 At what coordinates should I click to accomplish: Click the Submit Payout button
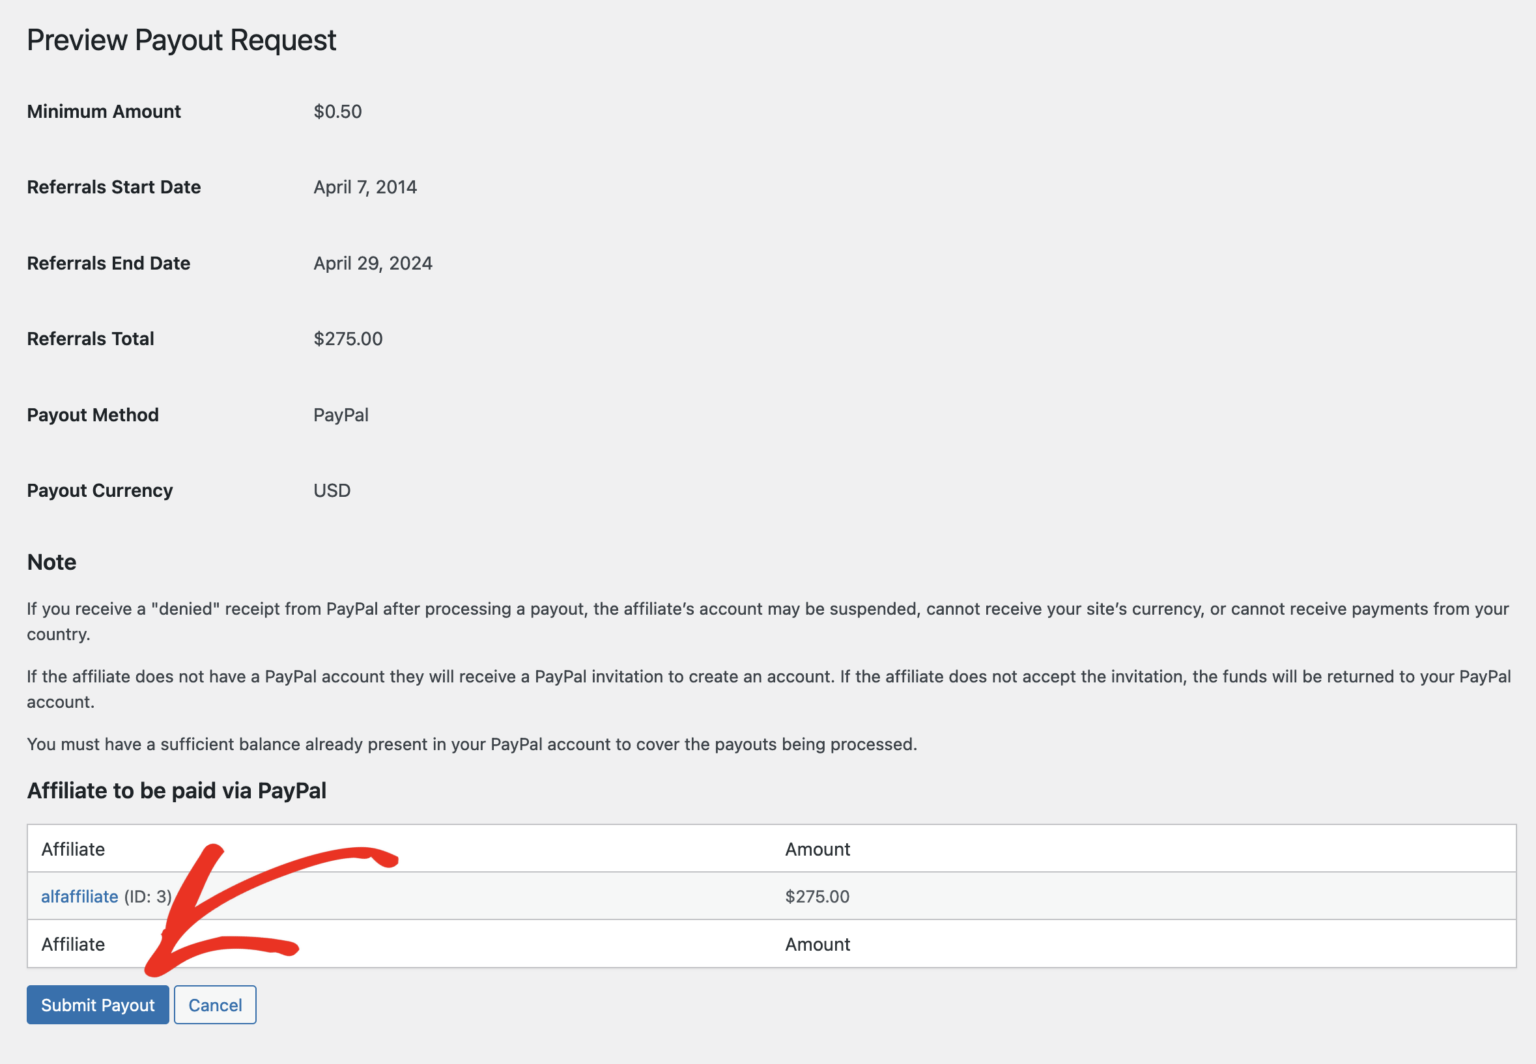point(97,1004)
